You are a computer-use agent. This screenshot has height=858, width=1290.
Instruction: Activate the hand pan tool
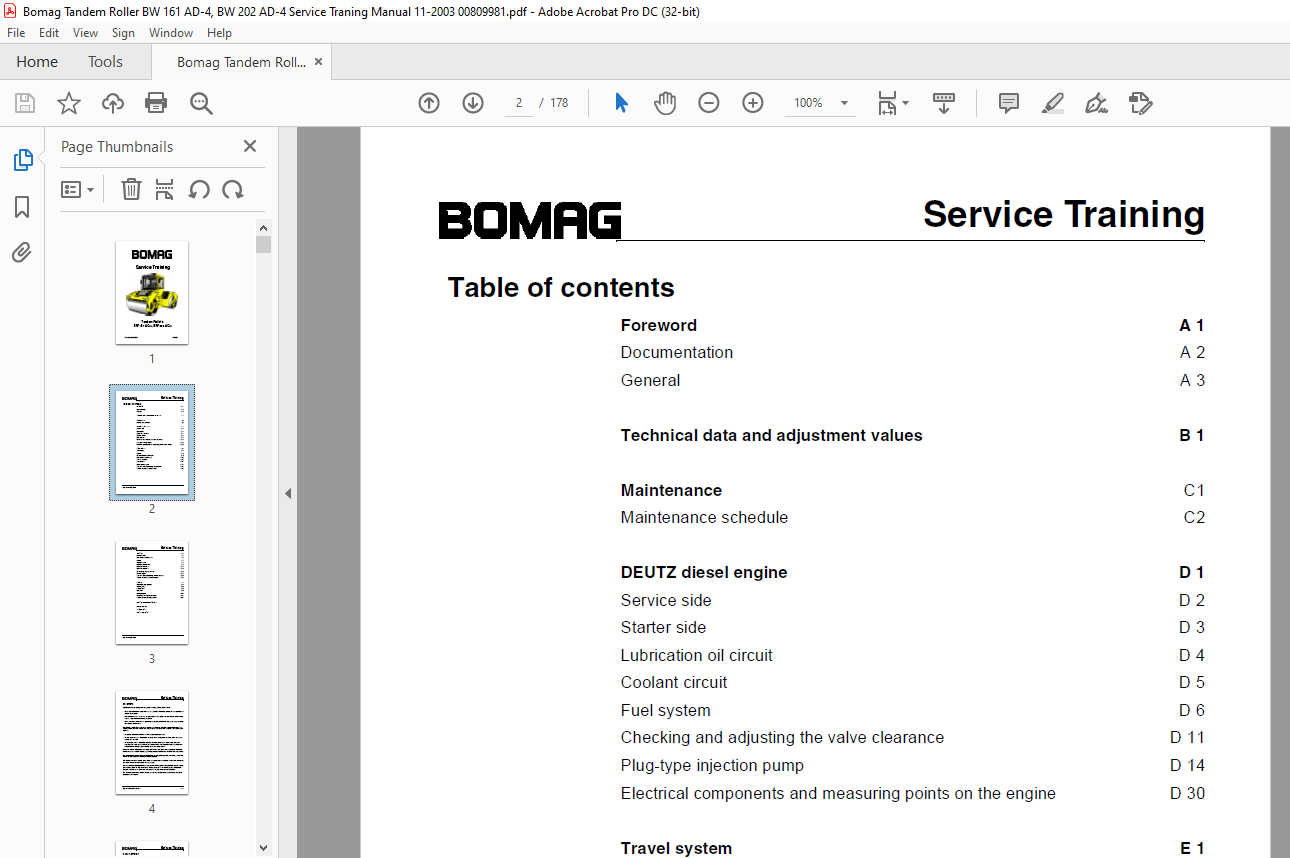665,103
